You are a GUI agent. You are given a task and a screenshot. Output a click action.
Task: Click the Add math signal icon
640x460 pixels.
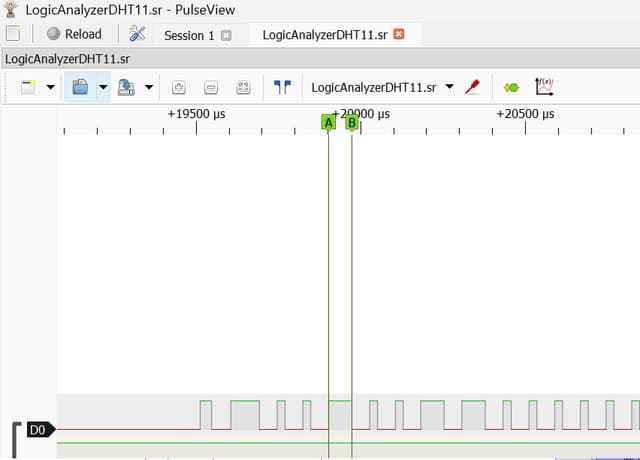(x=544, y=87)
